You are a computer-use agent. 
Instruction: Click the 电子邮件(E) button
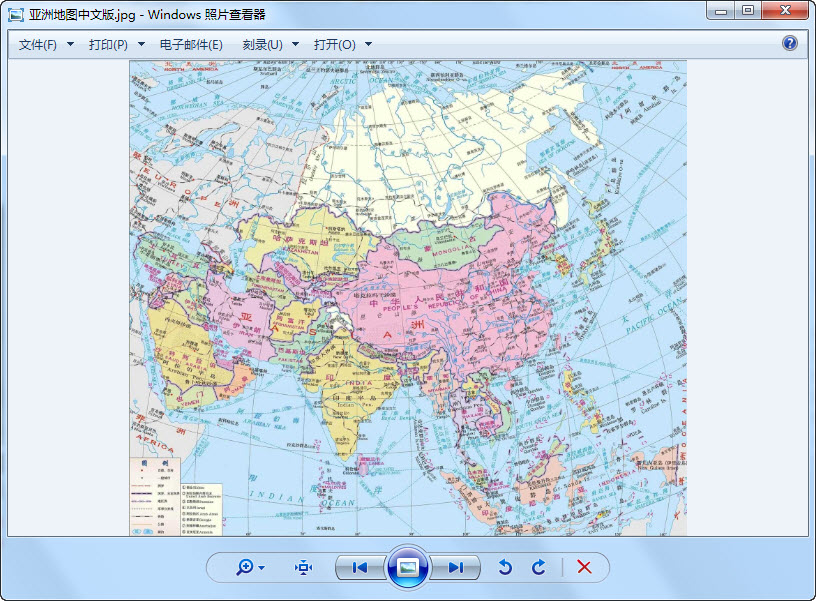point(191,44)
